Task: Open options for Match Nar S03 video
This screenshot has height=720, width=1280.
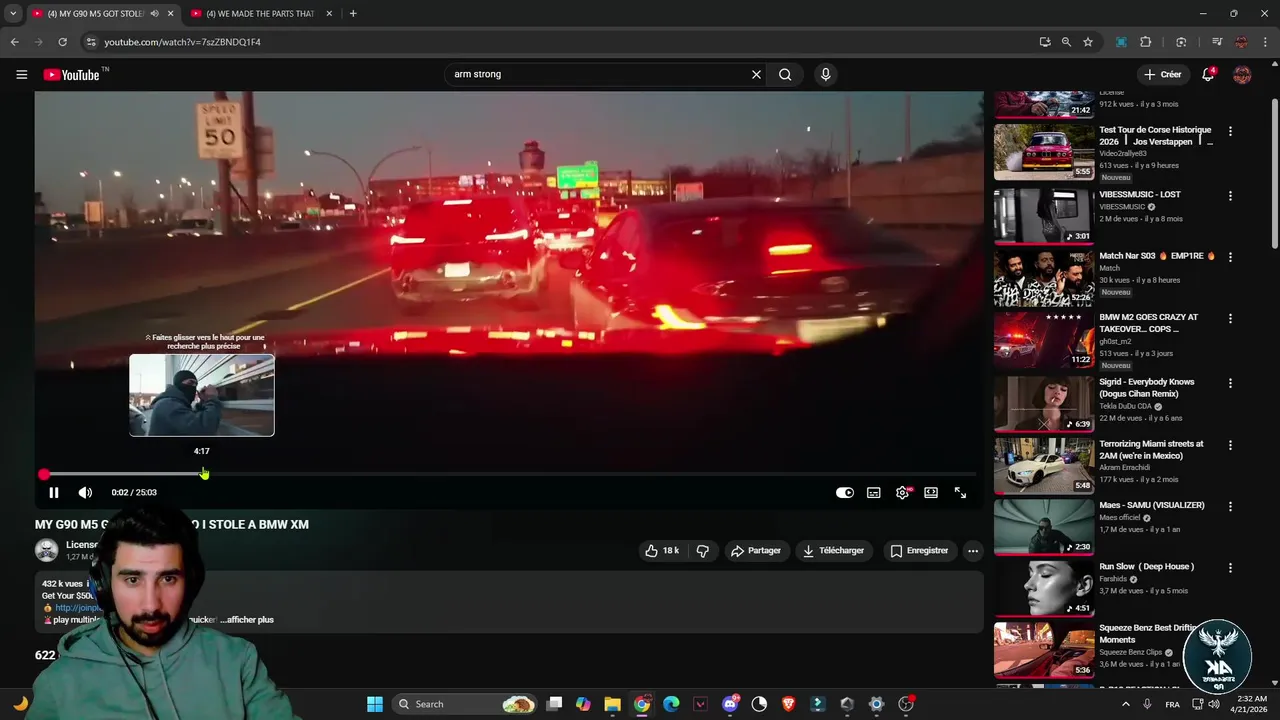Action: point(1230,257)
